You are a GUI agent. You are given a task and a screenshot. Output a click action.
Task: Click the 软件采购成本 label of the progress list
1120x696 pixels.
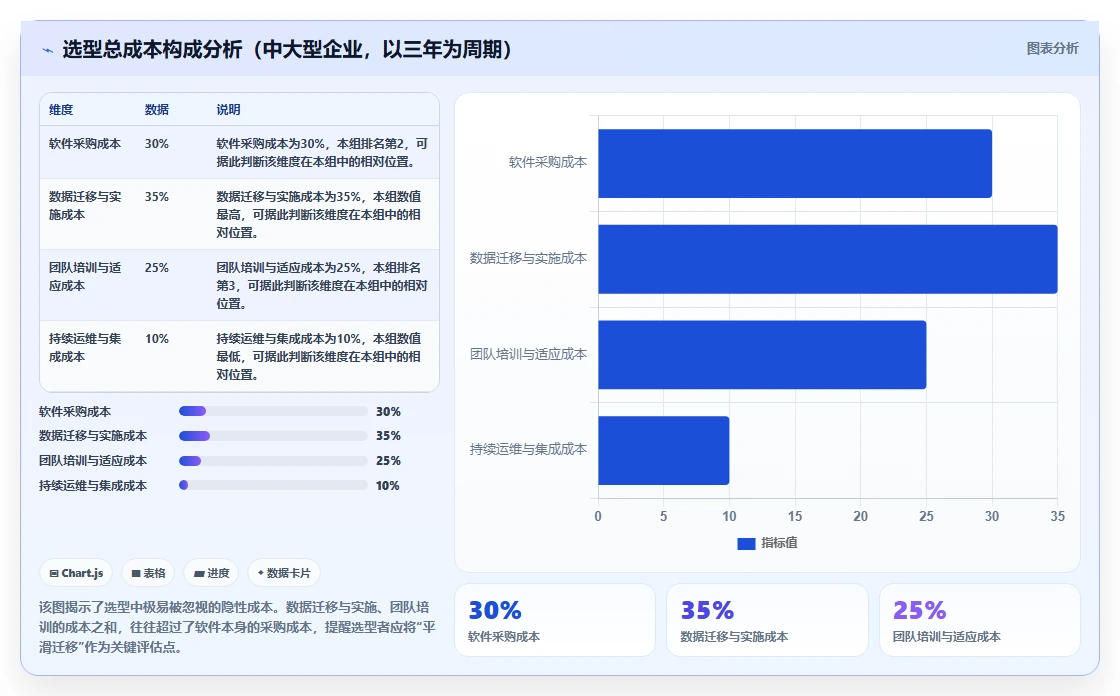75,412
